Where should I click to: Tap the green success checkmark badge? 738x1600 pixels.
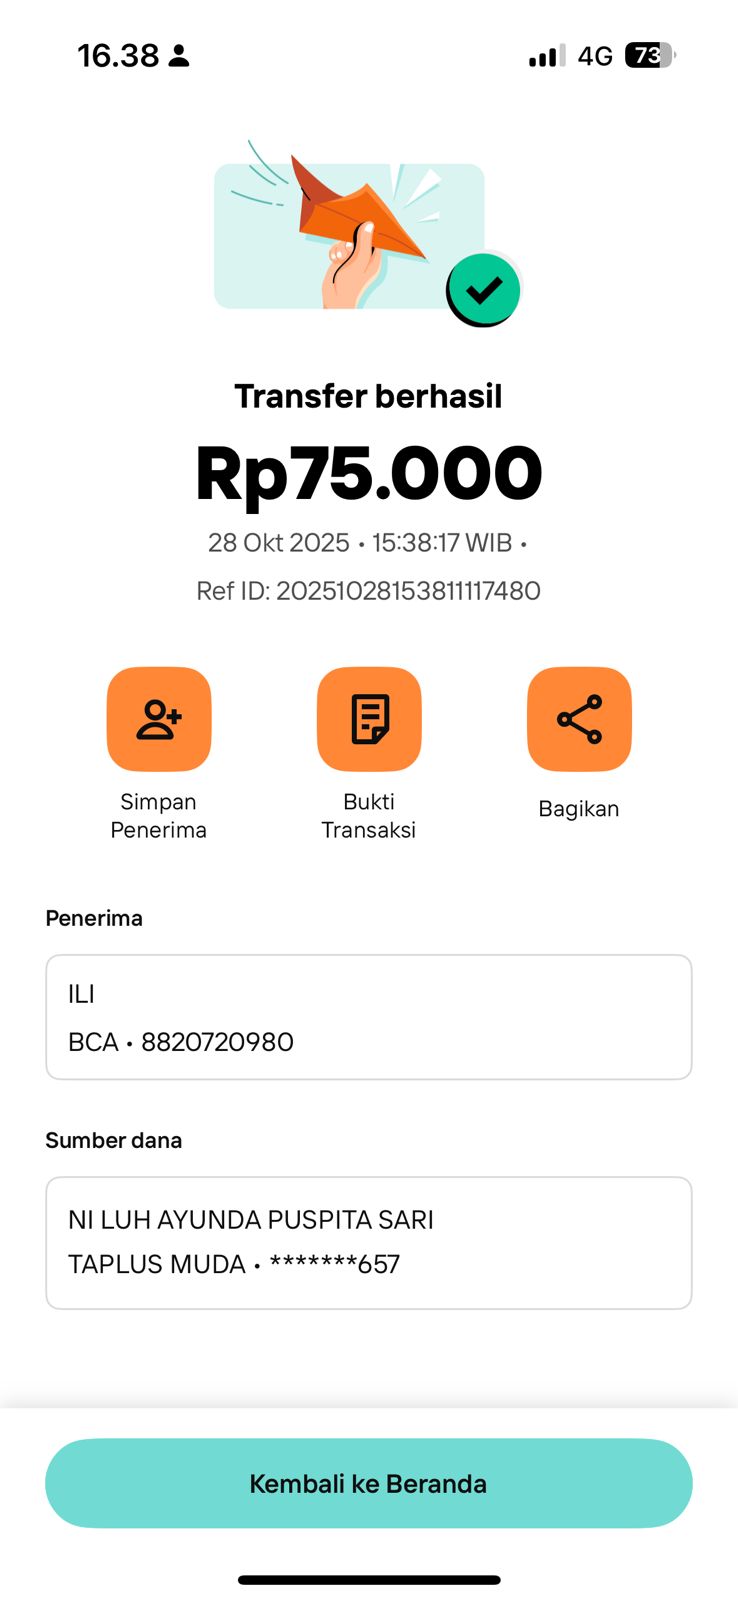click(x=484, y=290)
